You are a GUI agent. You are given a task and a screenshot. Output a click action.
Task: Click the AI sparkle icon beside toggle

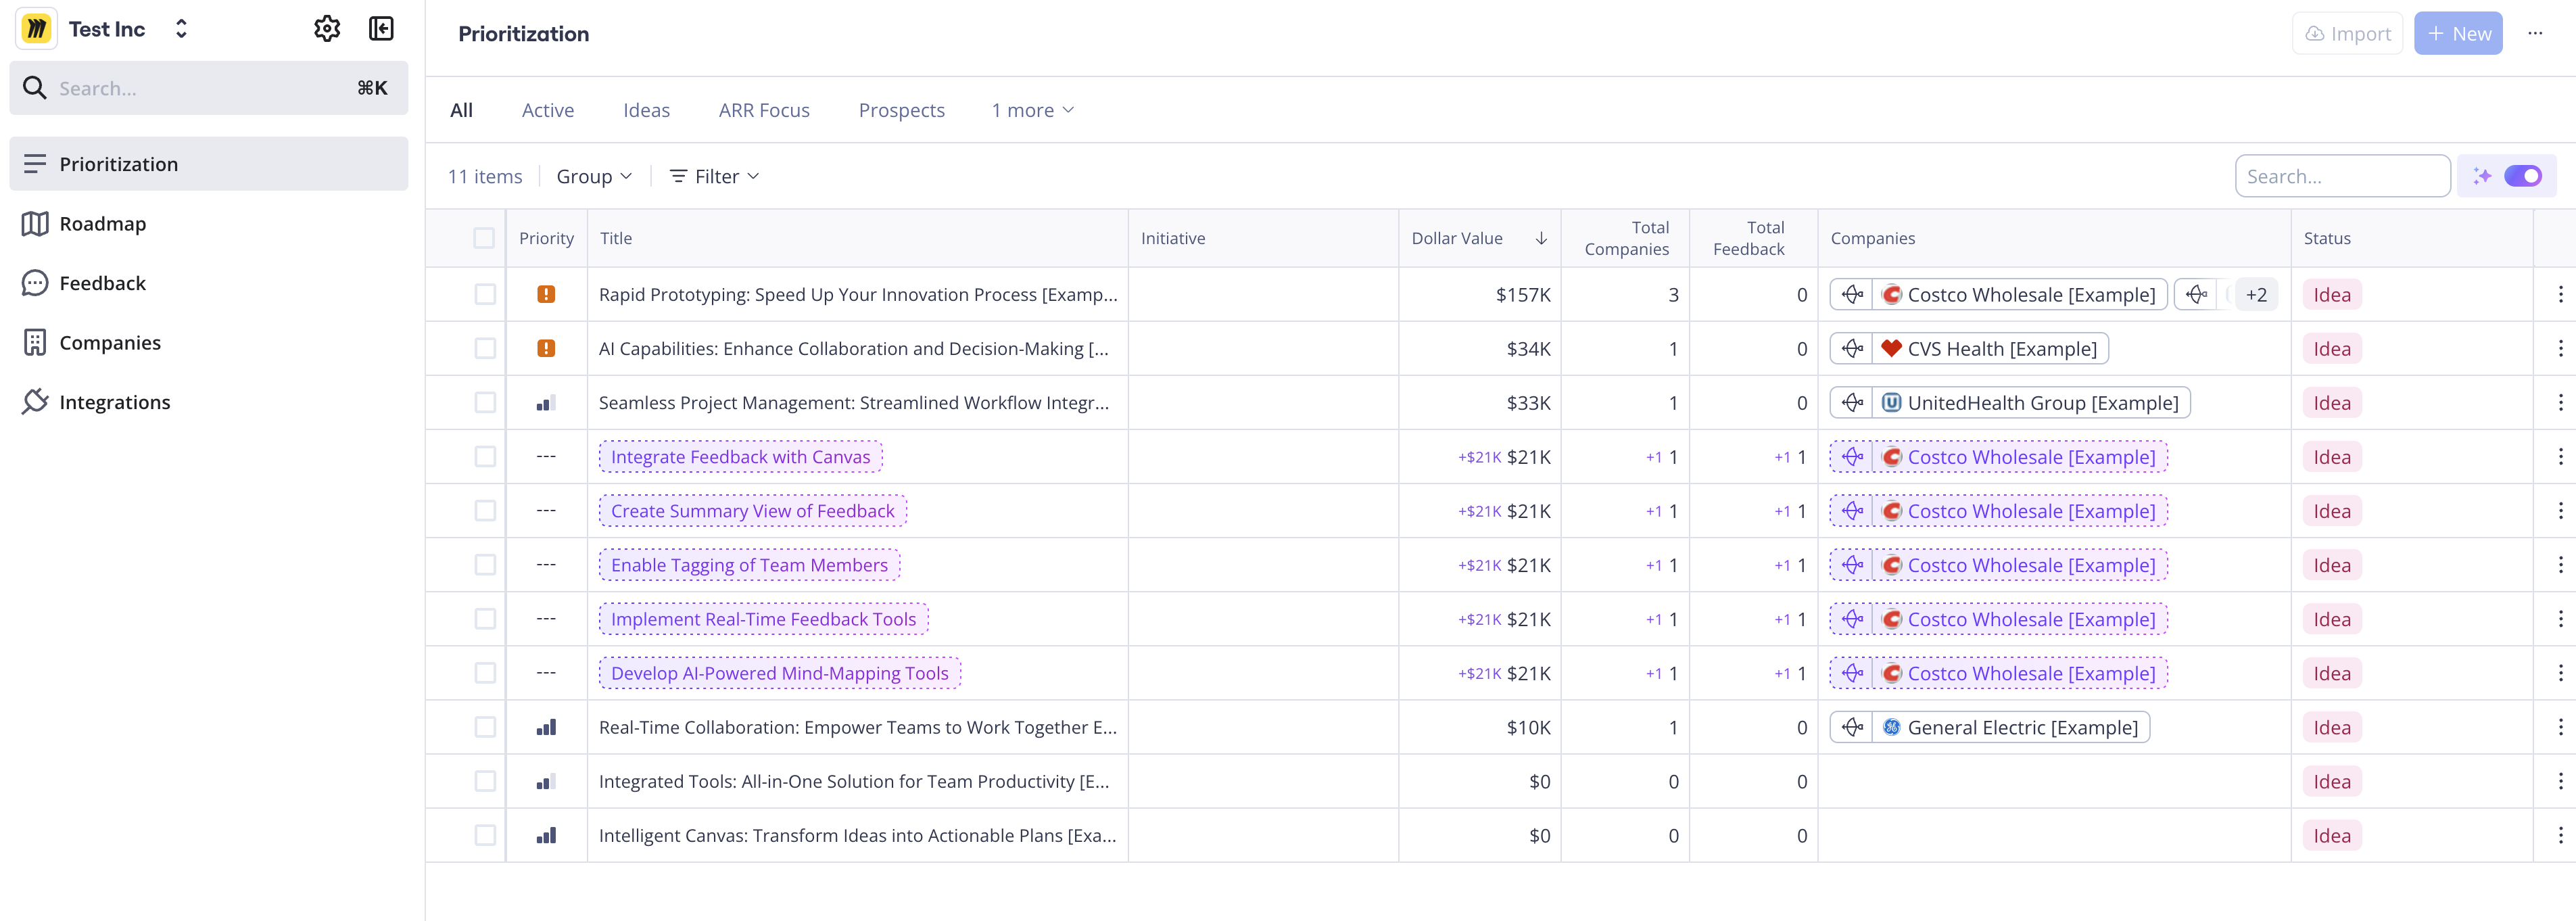pos(2482,176)
